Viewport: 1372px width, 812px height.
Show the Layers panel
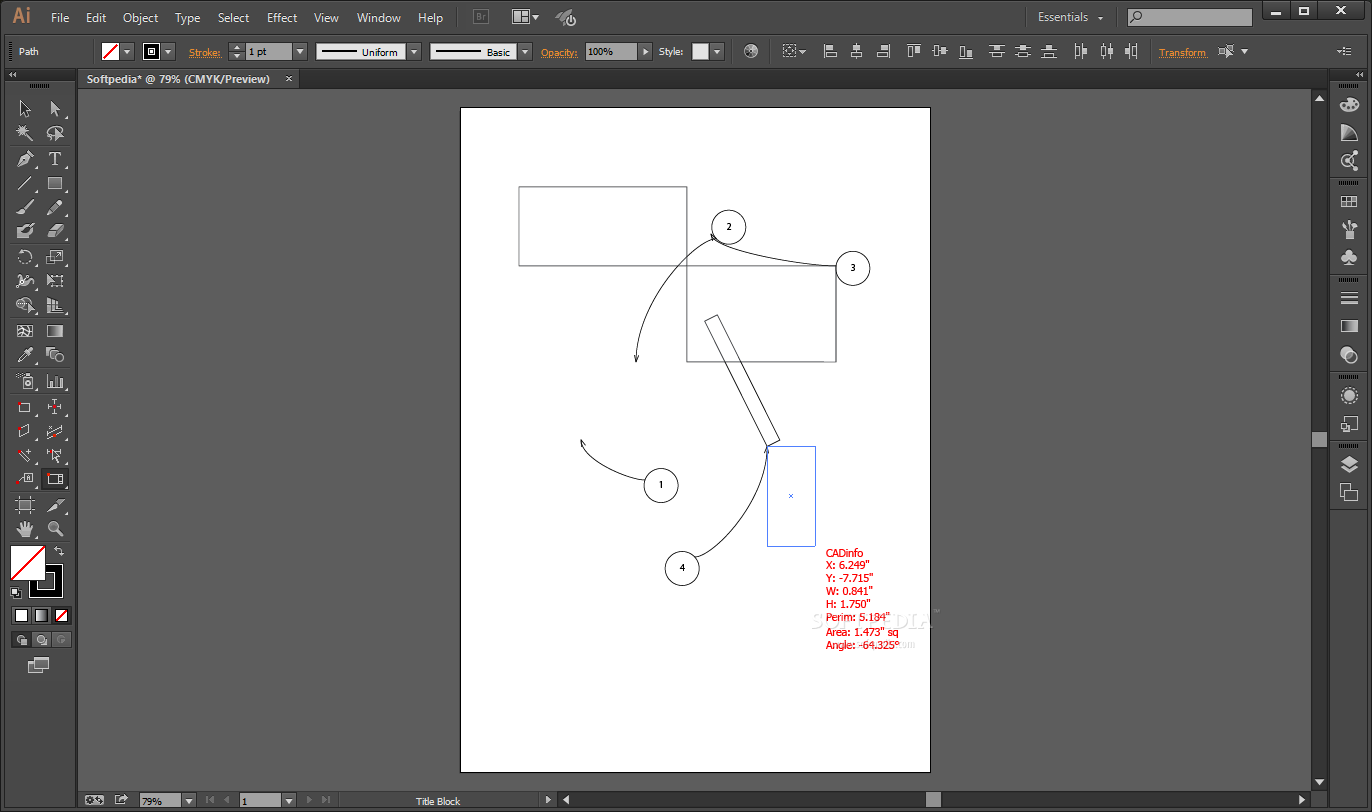[1349, 463]
